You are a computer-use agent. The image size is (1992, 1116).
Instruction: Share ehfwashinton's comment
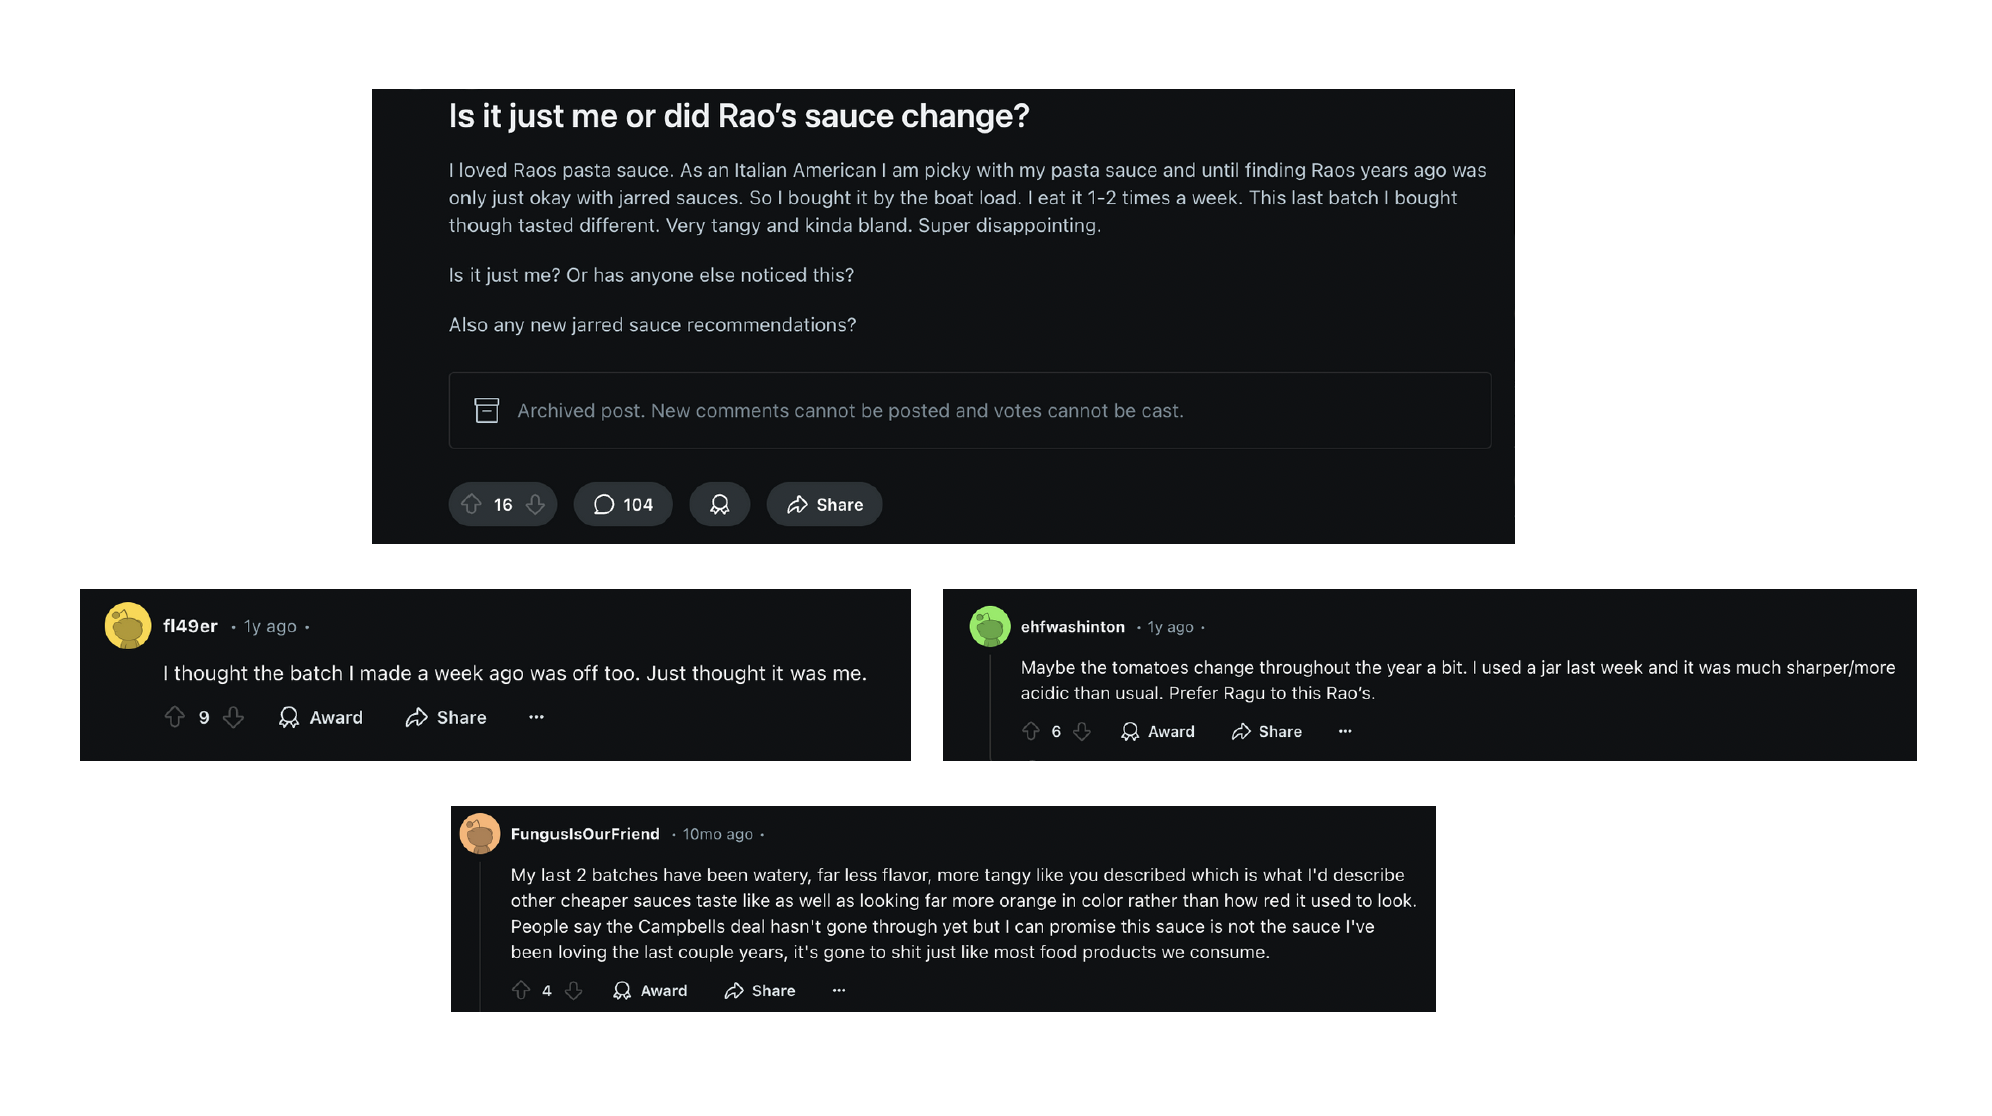point(1266,732)
